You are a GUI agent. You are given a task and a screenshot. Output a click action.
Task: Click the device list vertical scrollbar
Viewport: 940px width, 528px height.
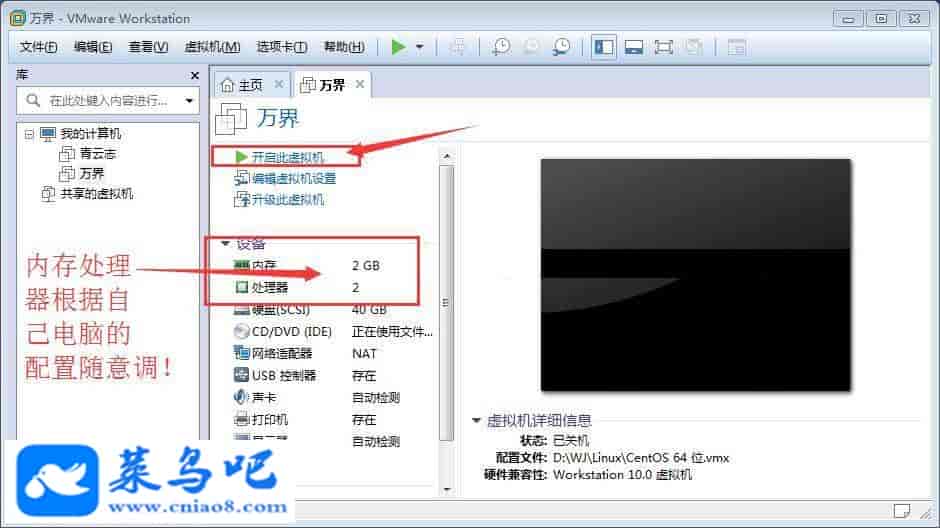(446, 300)
